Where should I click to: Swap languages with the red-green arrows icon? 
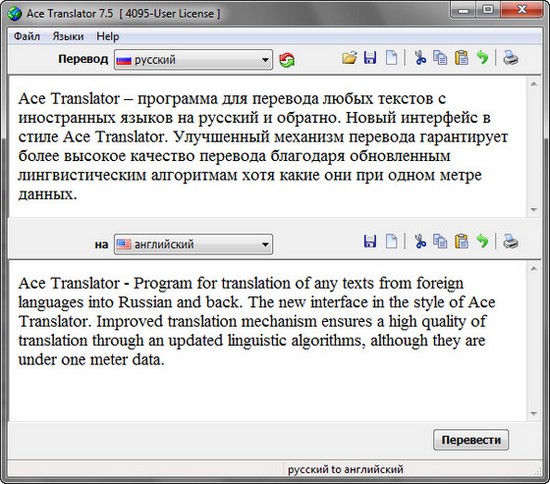click(287, 60)
